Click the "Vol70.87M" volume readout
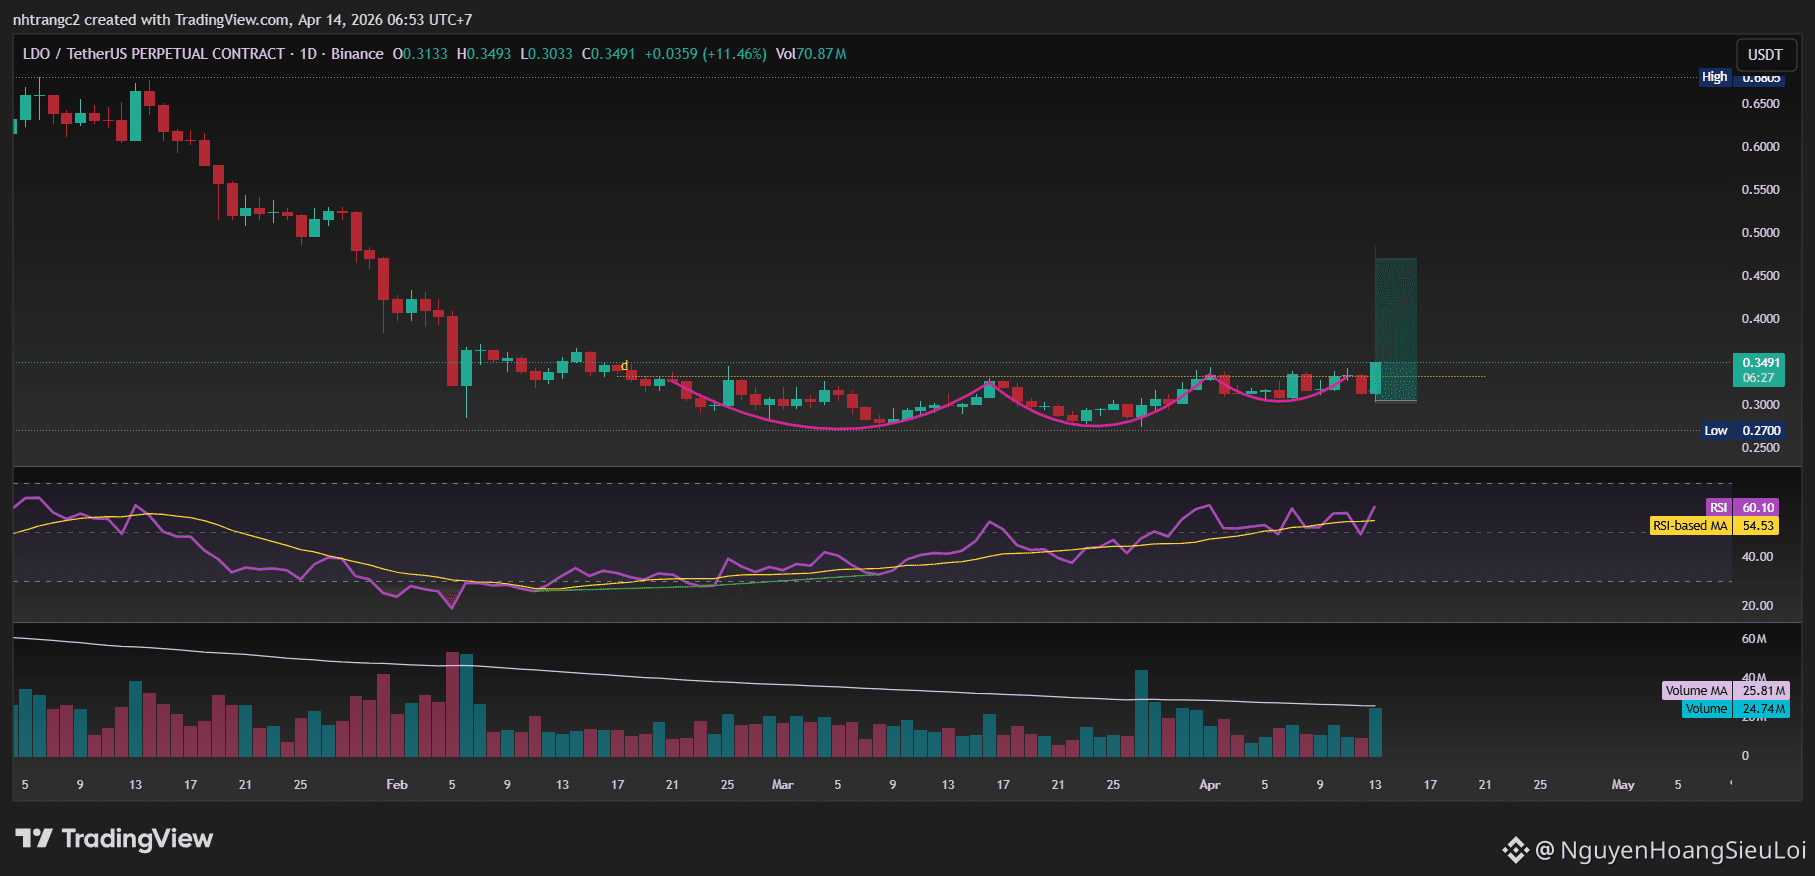This screenshot has width=1815, height=876. coord(811,54)
